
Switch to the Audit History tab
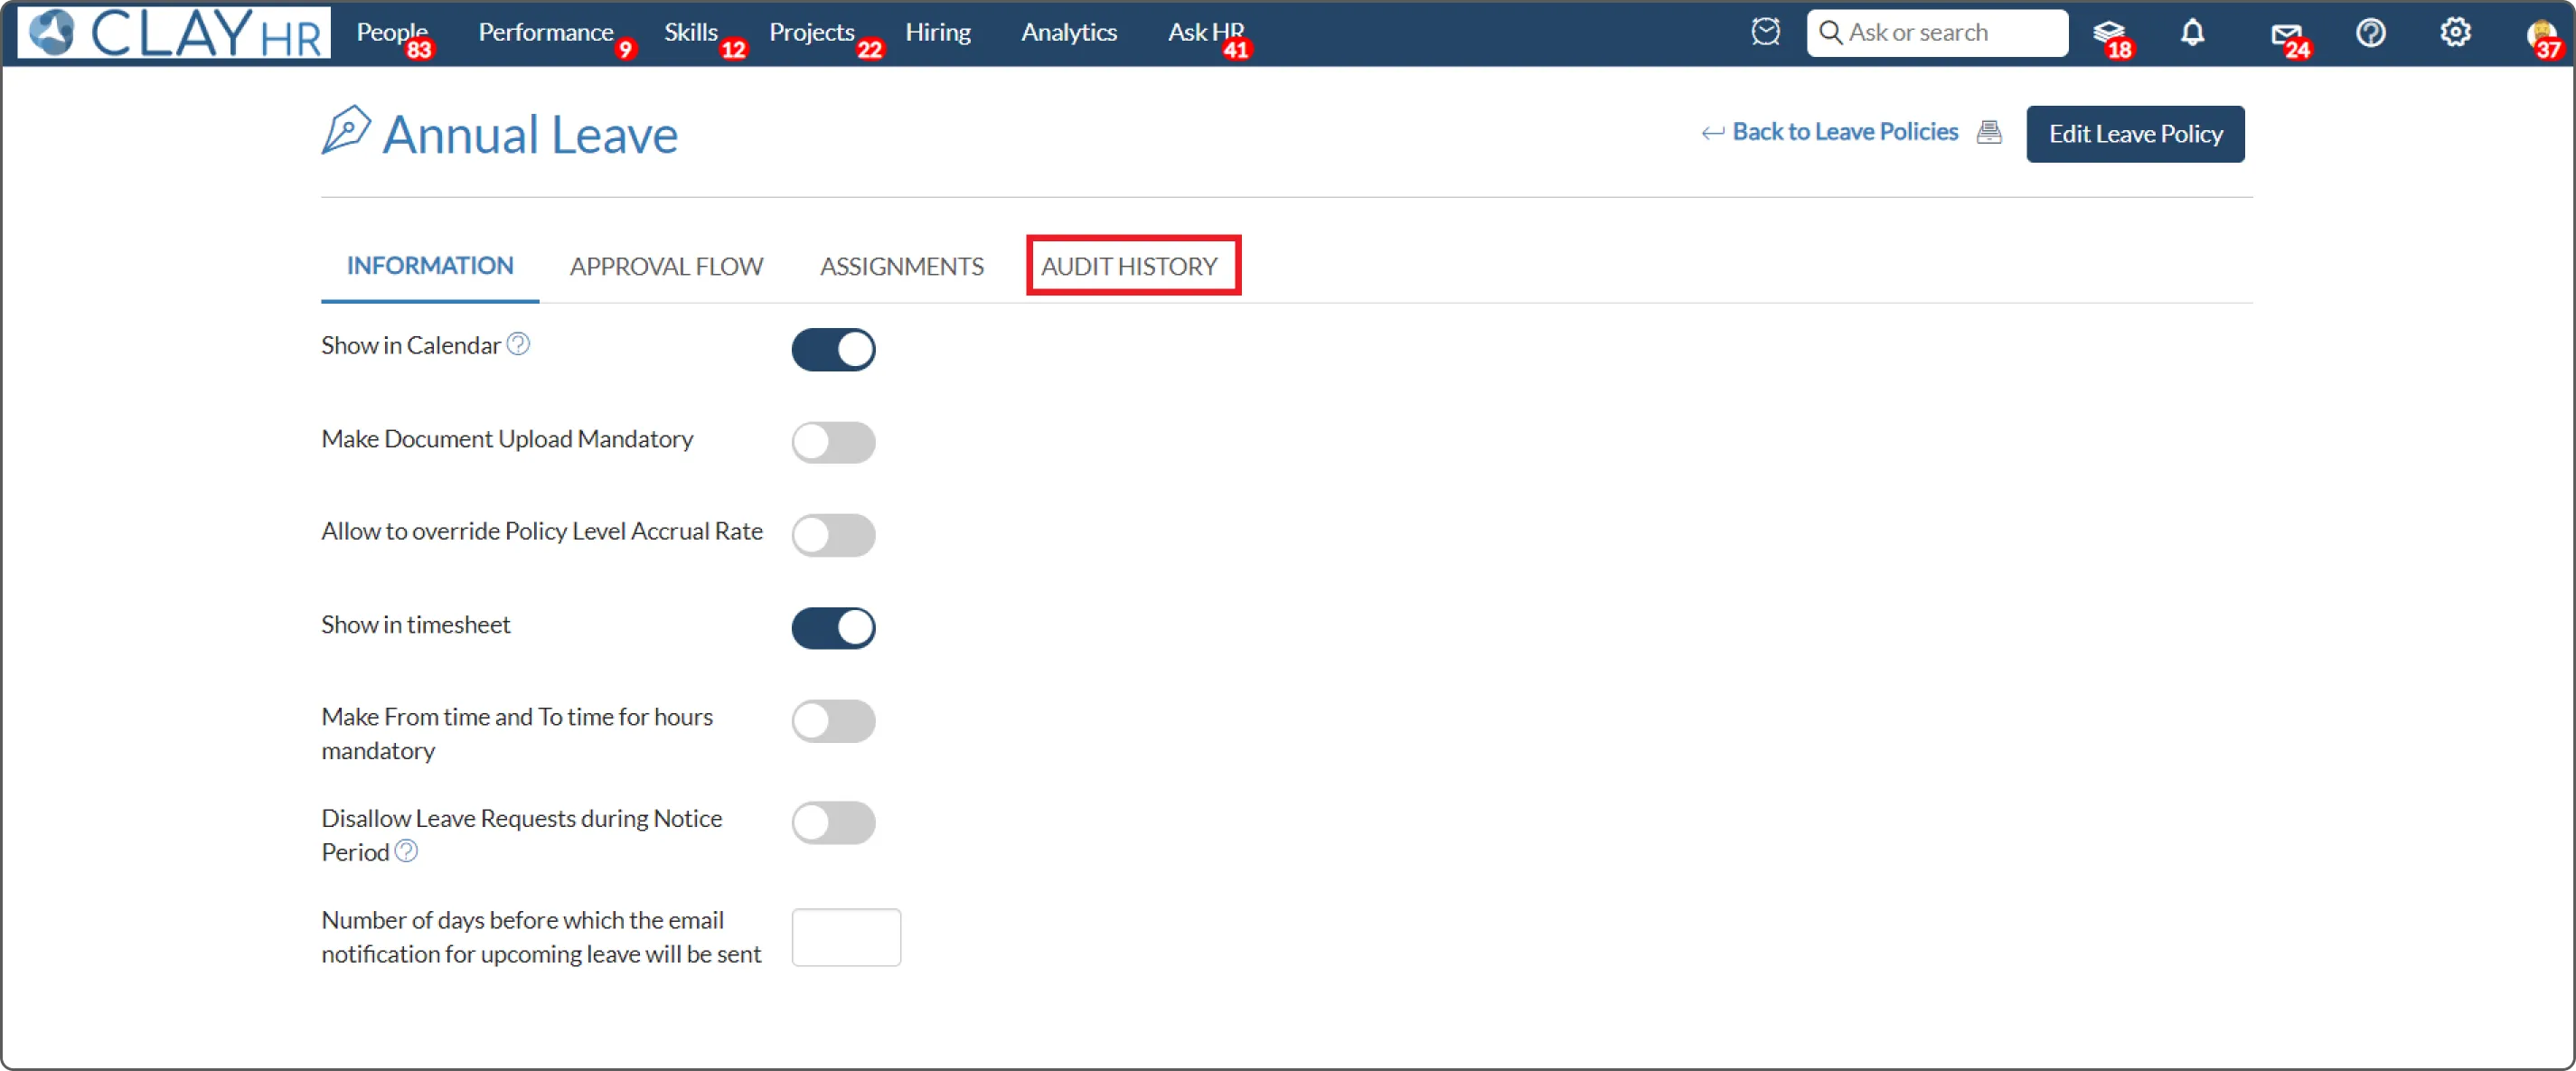(x=1129, y=266)
